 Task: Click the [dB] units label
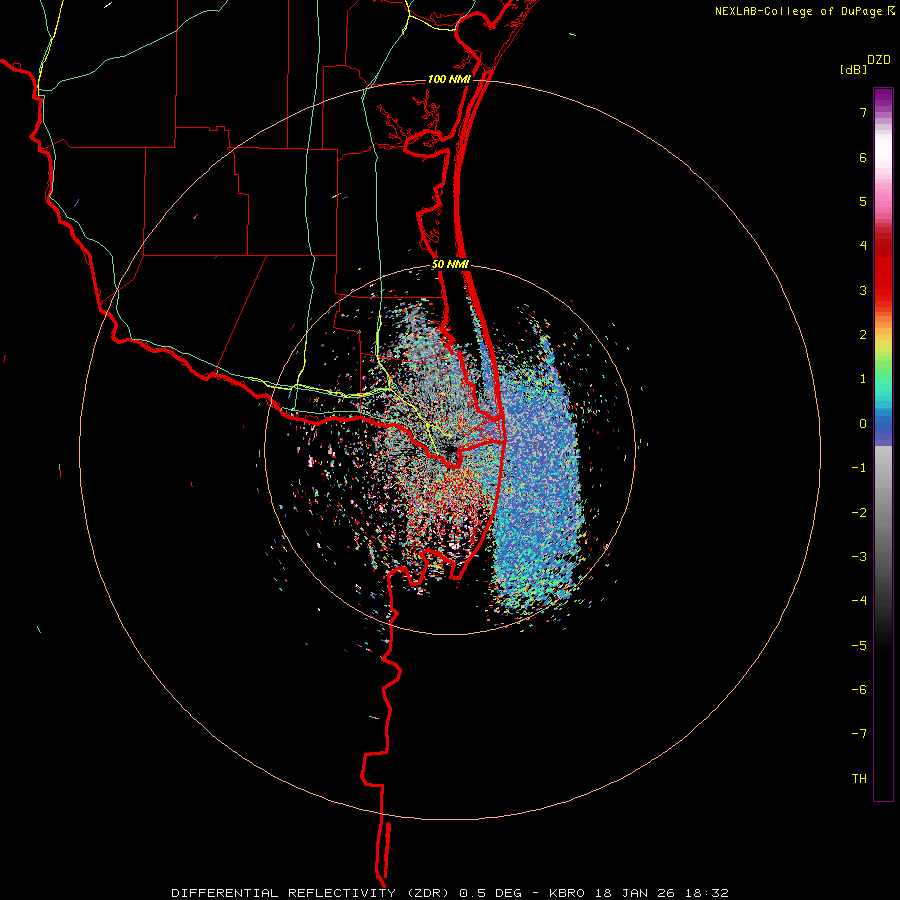pos(853,70)
